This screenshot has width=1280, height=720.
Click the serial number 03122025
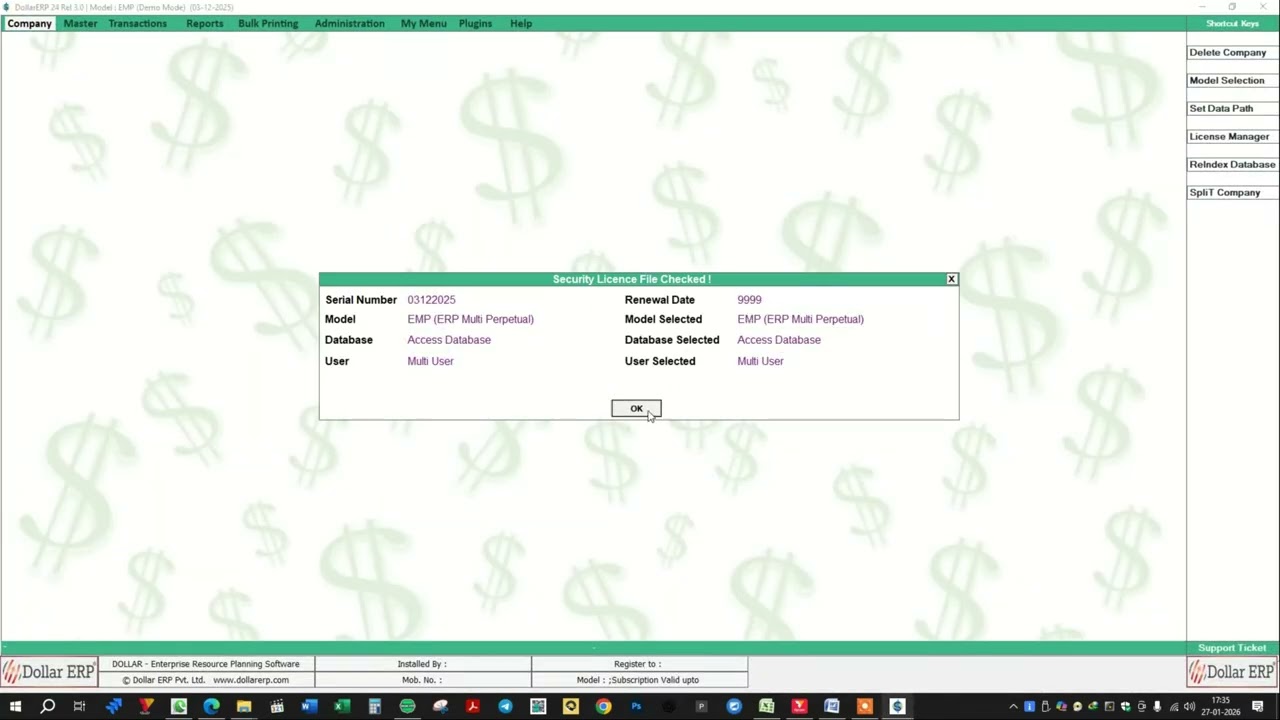(x=431, y=300)
